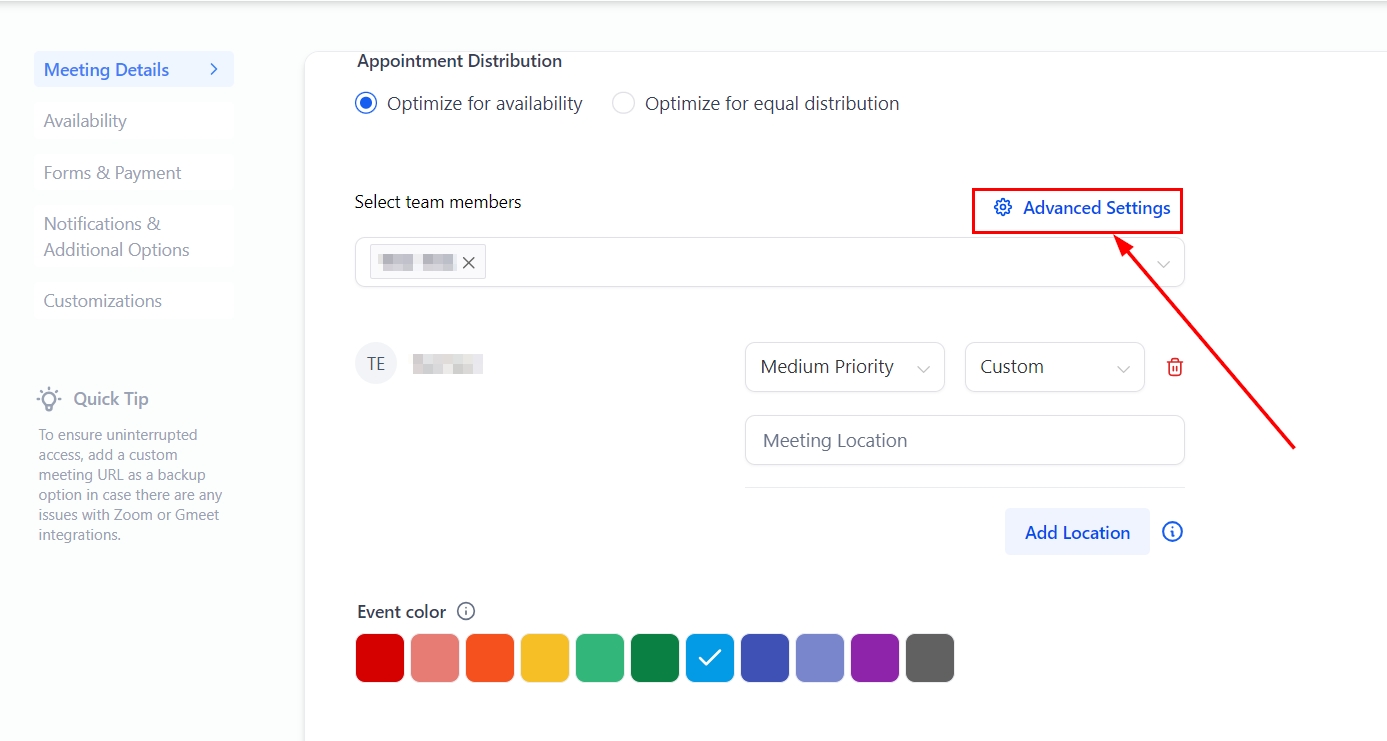Switch to Customizations section
Screen dimensions: 1387x741
(x=102, y=301)
